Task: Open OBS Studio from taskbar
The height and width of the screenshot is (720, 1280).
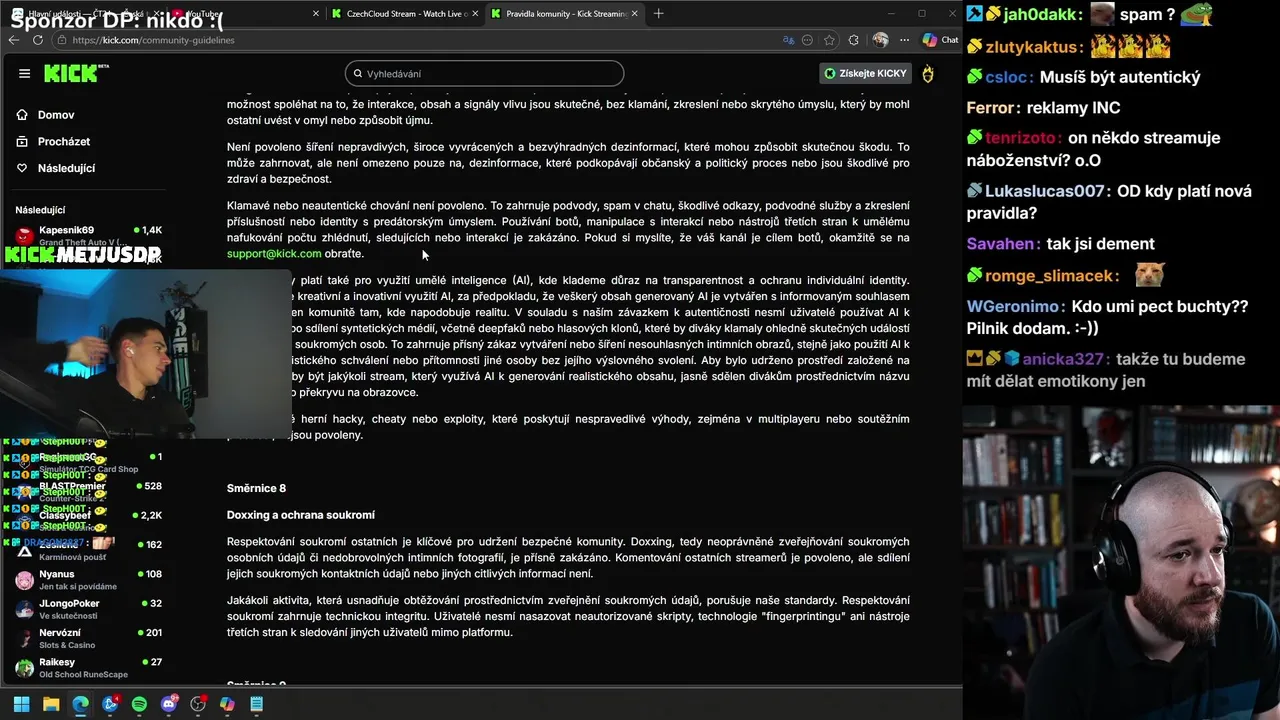Action: (x=198, y=704)
